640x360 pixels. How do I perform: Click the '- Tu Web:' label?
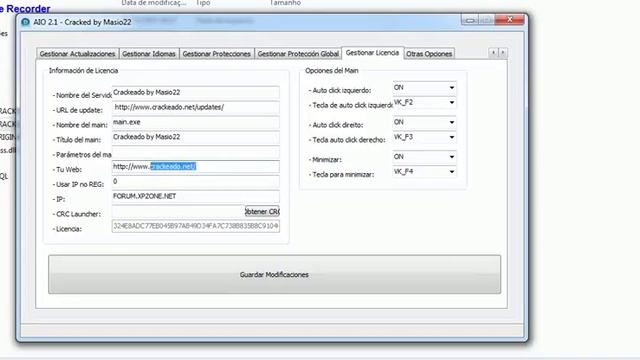[x=67, y=169]
